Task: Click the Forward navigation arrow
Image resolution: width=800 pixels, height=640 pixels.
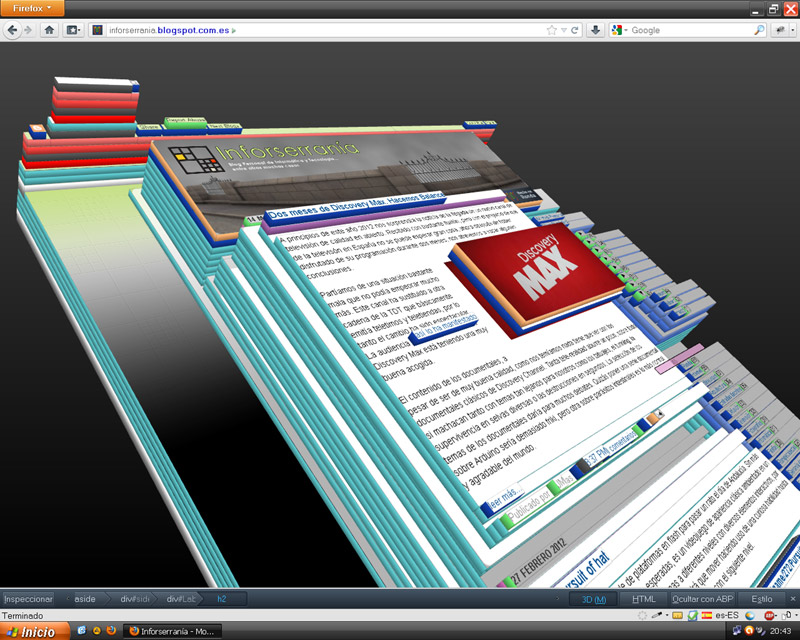Action: [28, 30]
